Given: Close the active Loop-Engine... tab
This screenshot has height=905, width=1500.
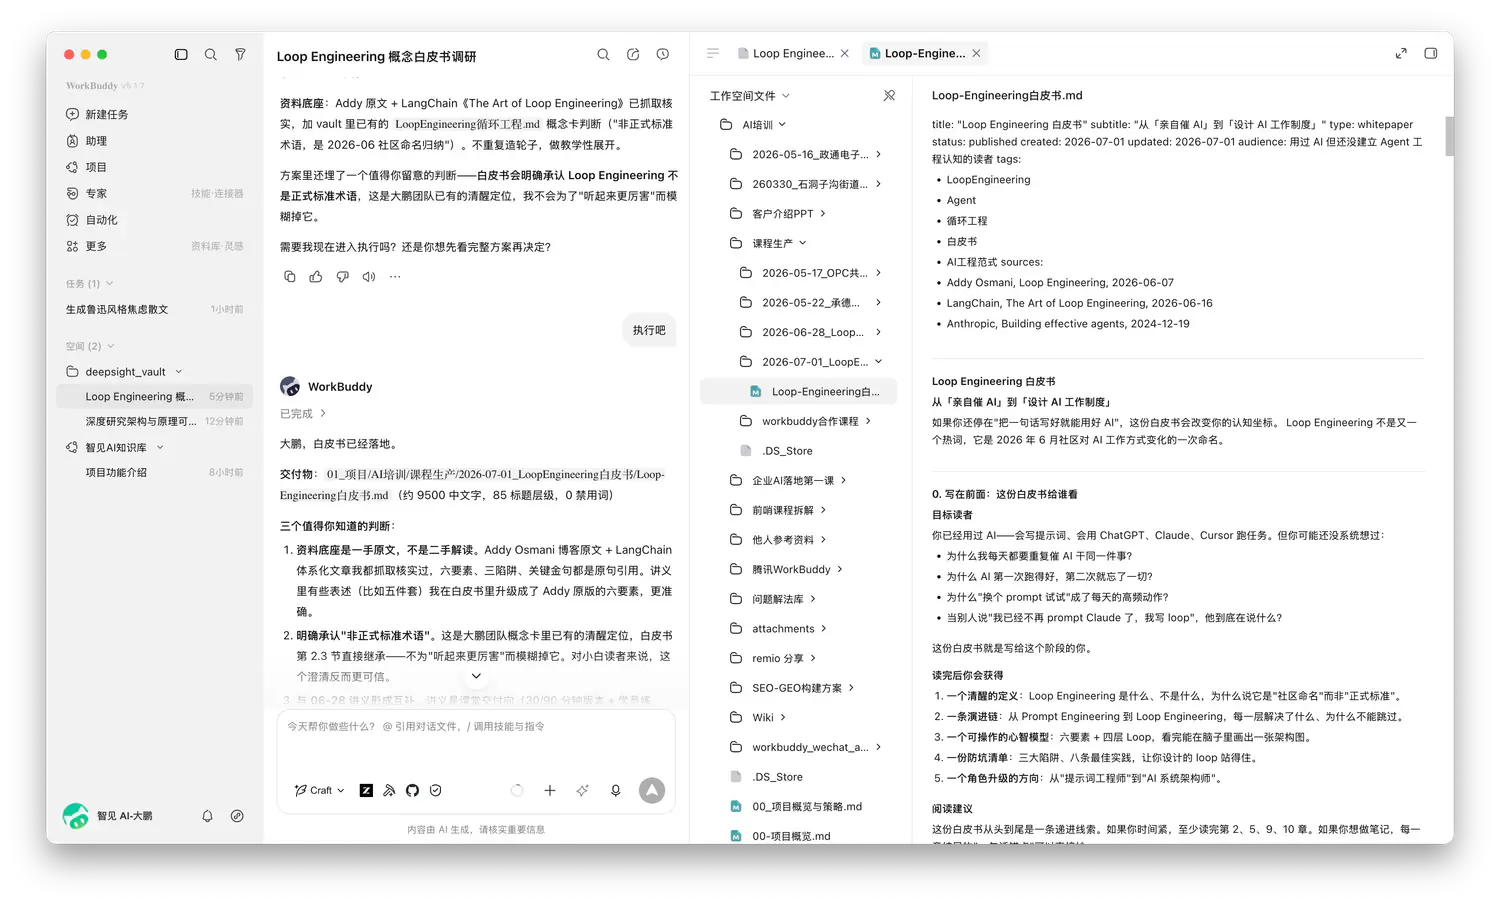Looking at the screenshot, I should pyautogui.click(x=977, y=54).
